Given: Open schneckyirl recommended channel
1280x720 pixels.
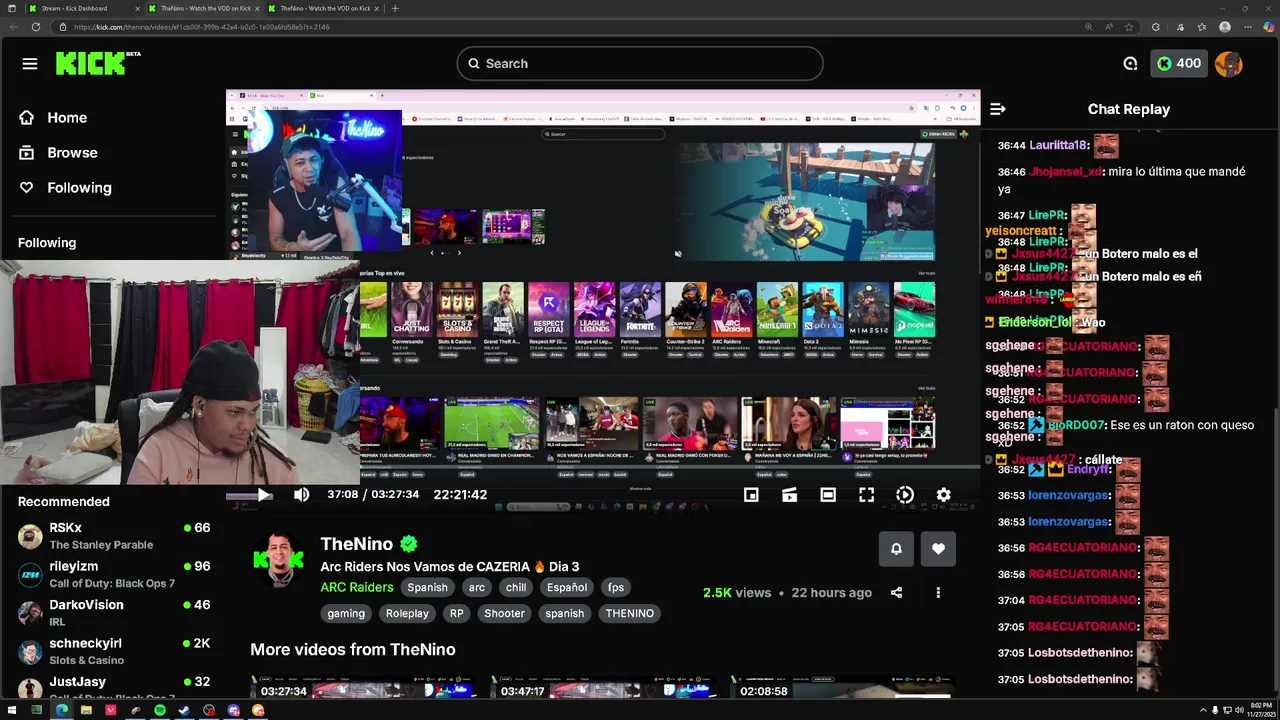Looking at the screenshot, I should click(x=114, y=651).
